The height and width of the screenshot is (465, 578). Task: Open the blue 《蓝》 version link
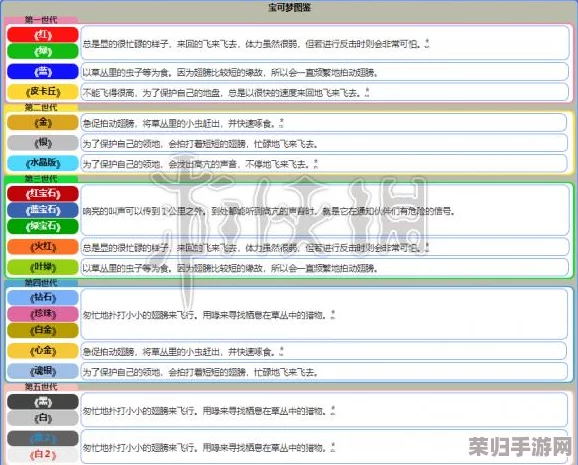pyautogui.click(x=43, y=72)
